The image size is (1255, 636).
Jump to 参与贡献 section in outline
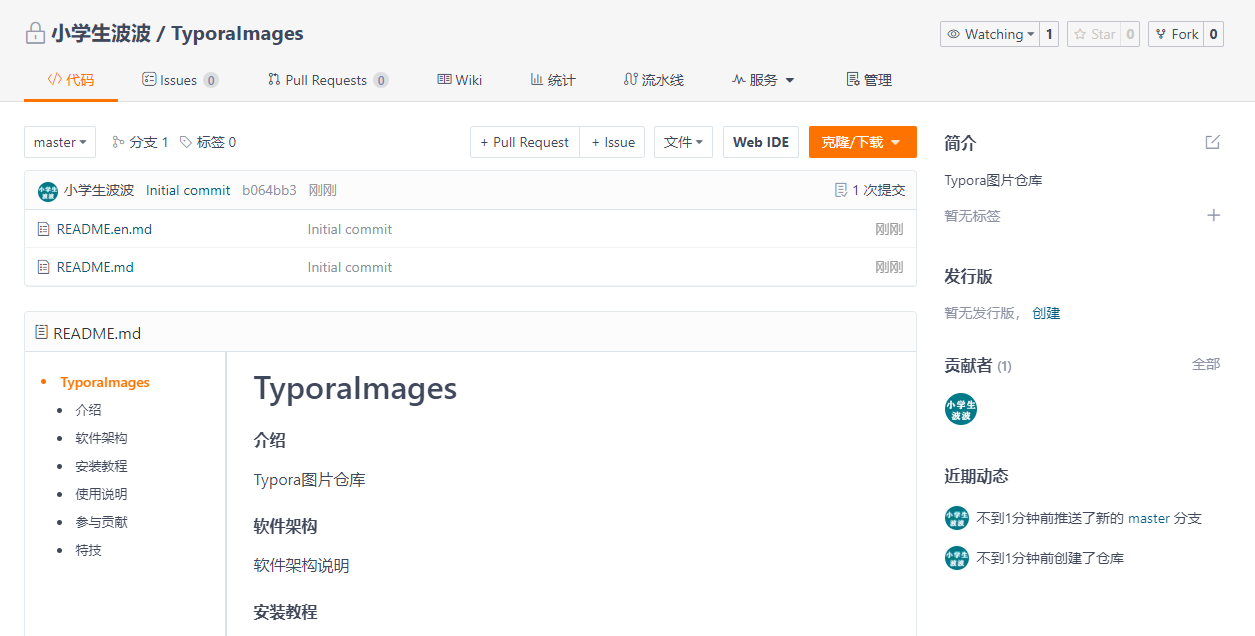[x=101, y=522]
